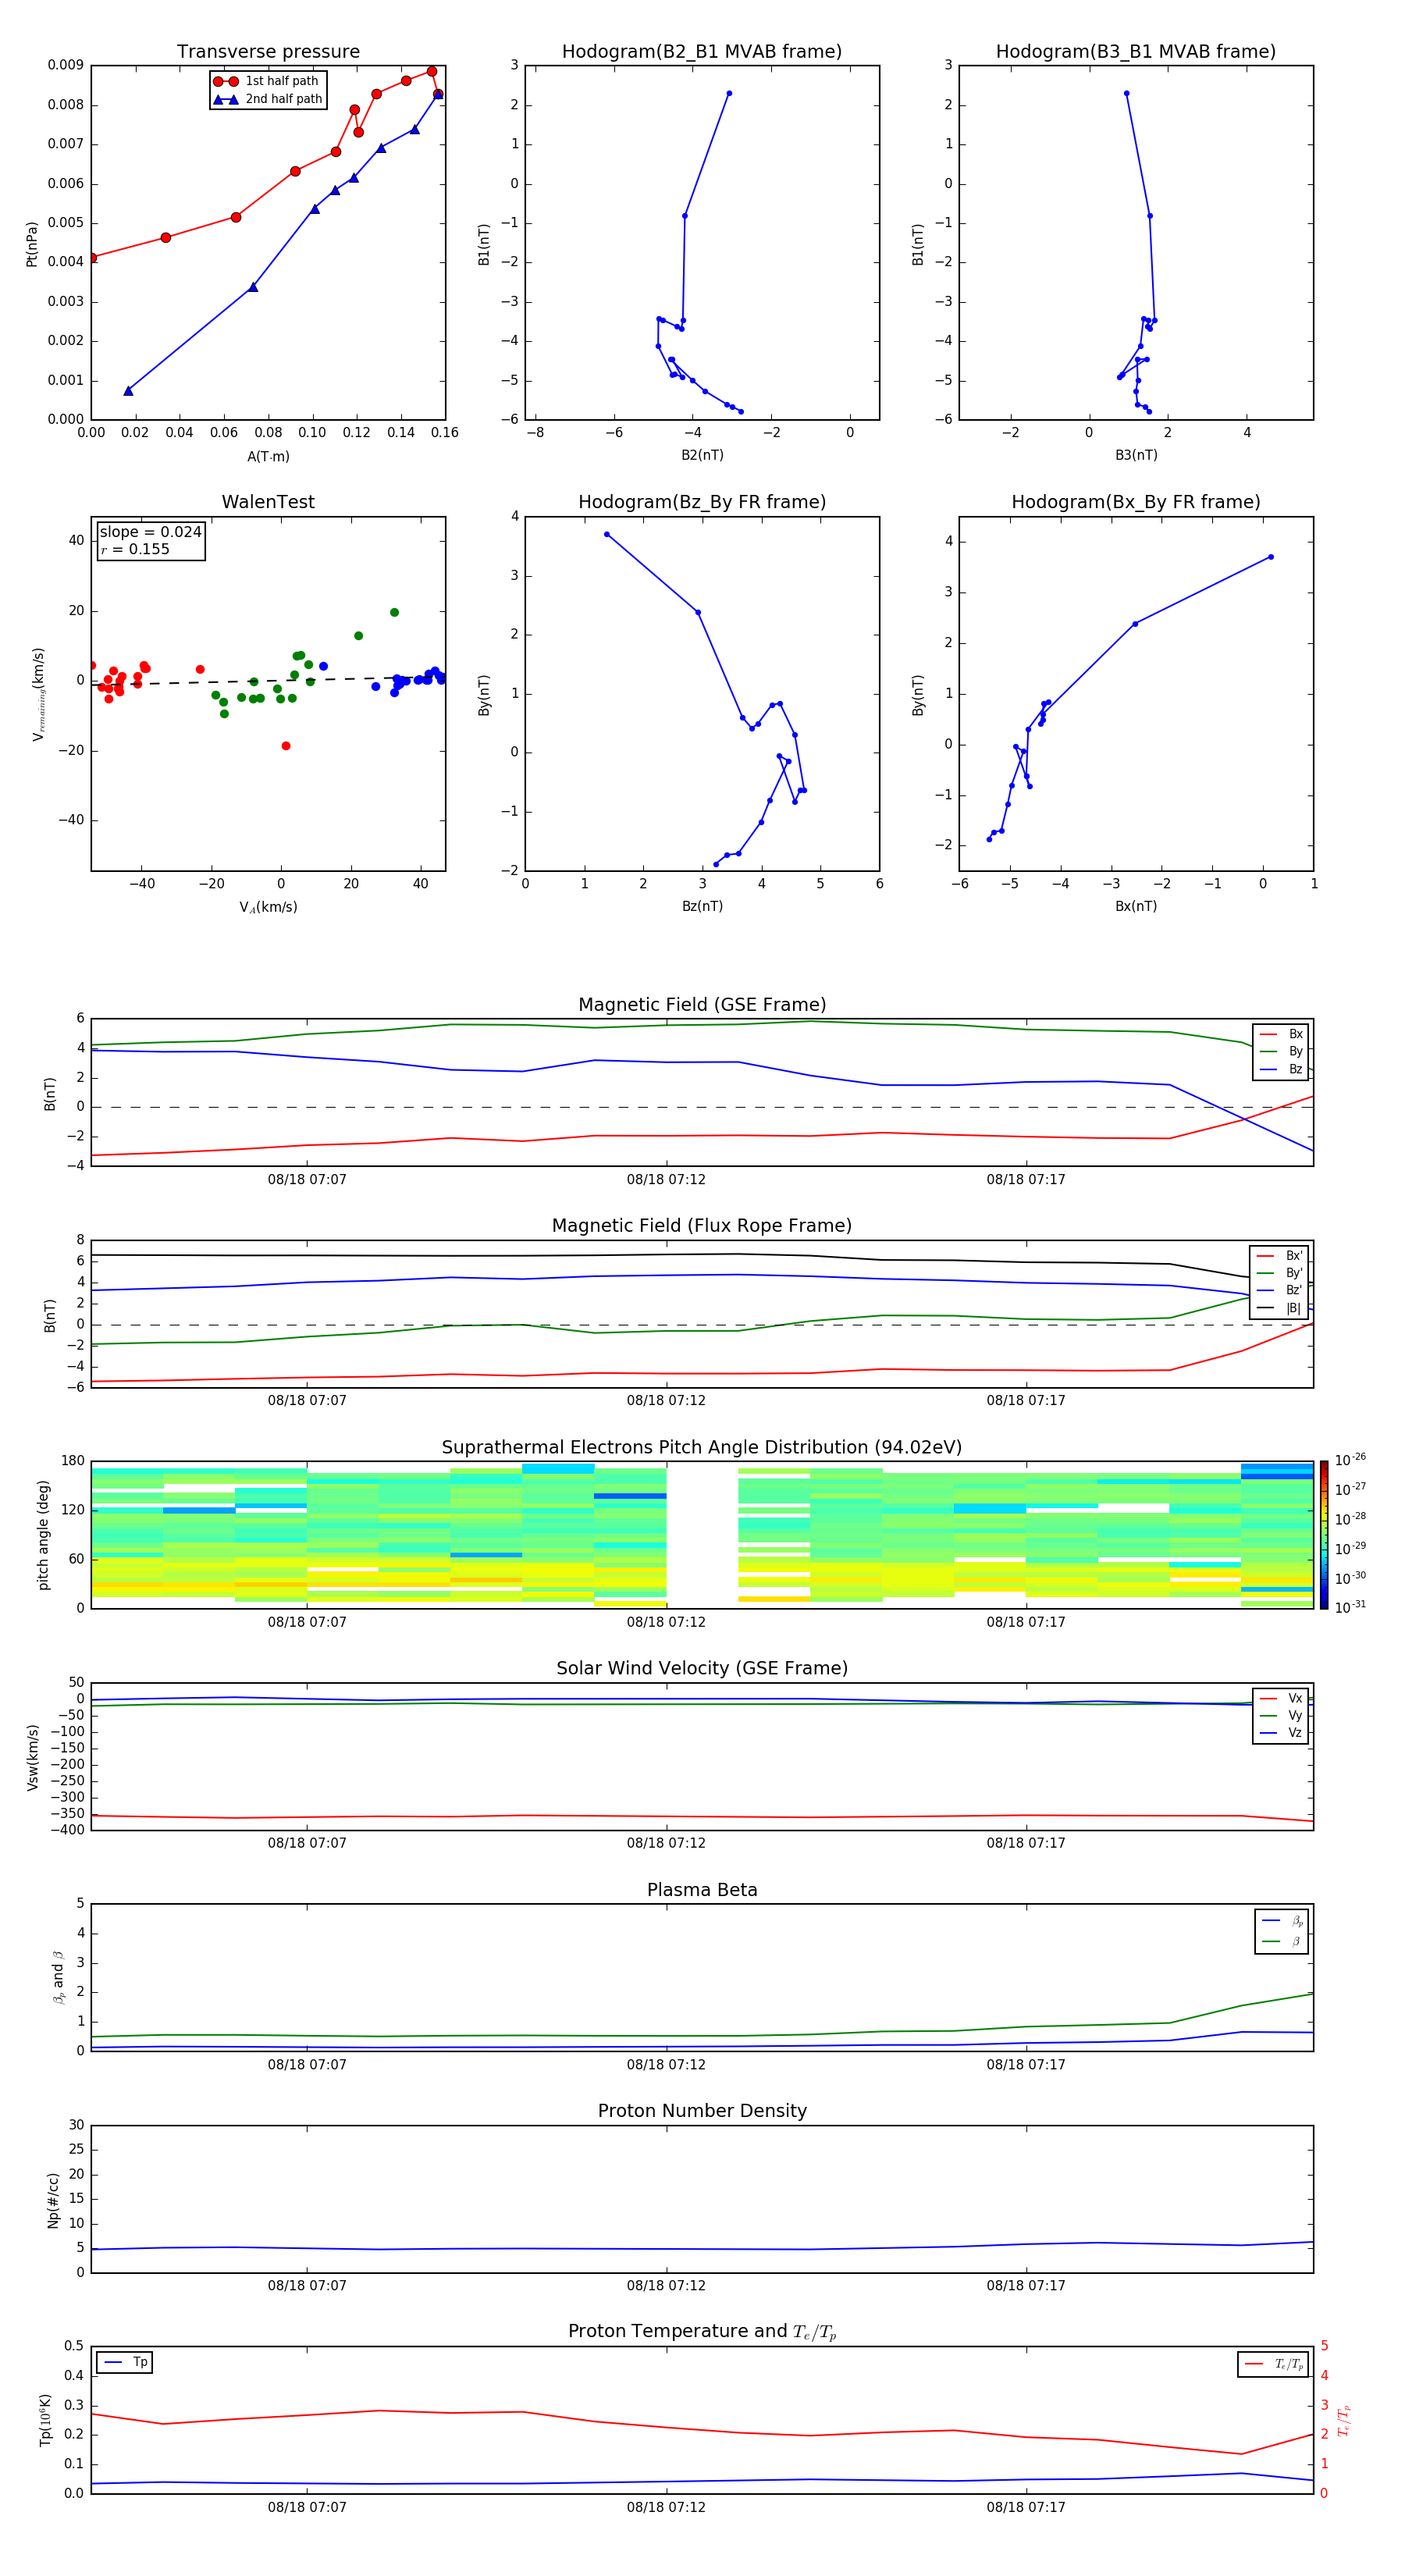Click the "Pt(nPa)" y-axis label
Viewport: 1405px width, 2576px height.
coord(32,243)
